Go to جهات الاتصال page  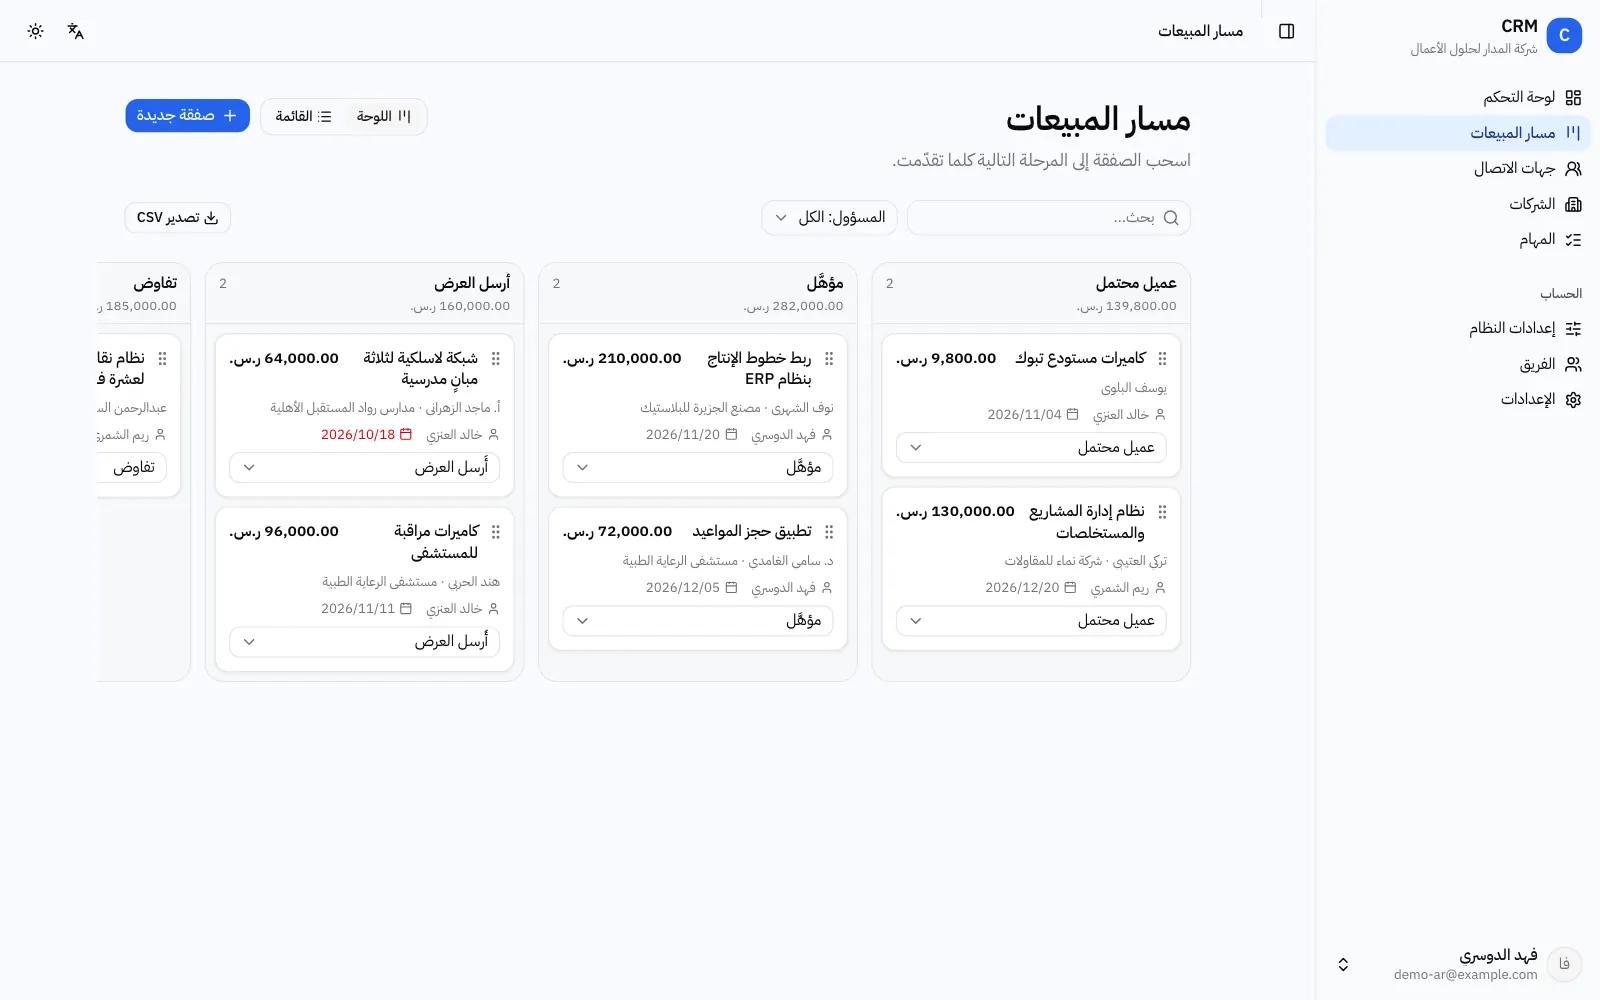[1458, 169]
